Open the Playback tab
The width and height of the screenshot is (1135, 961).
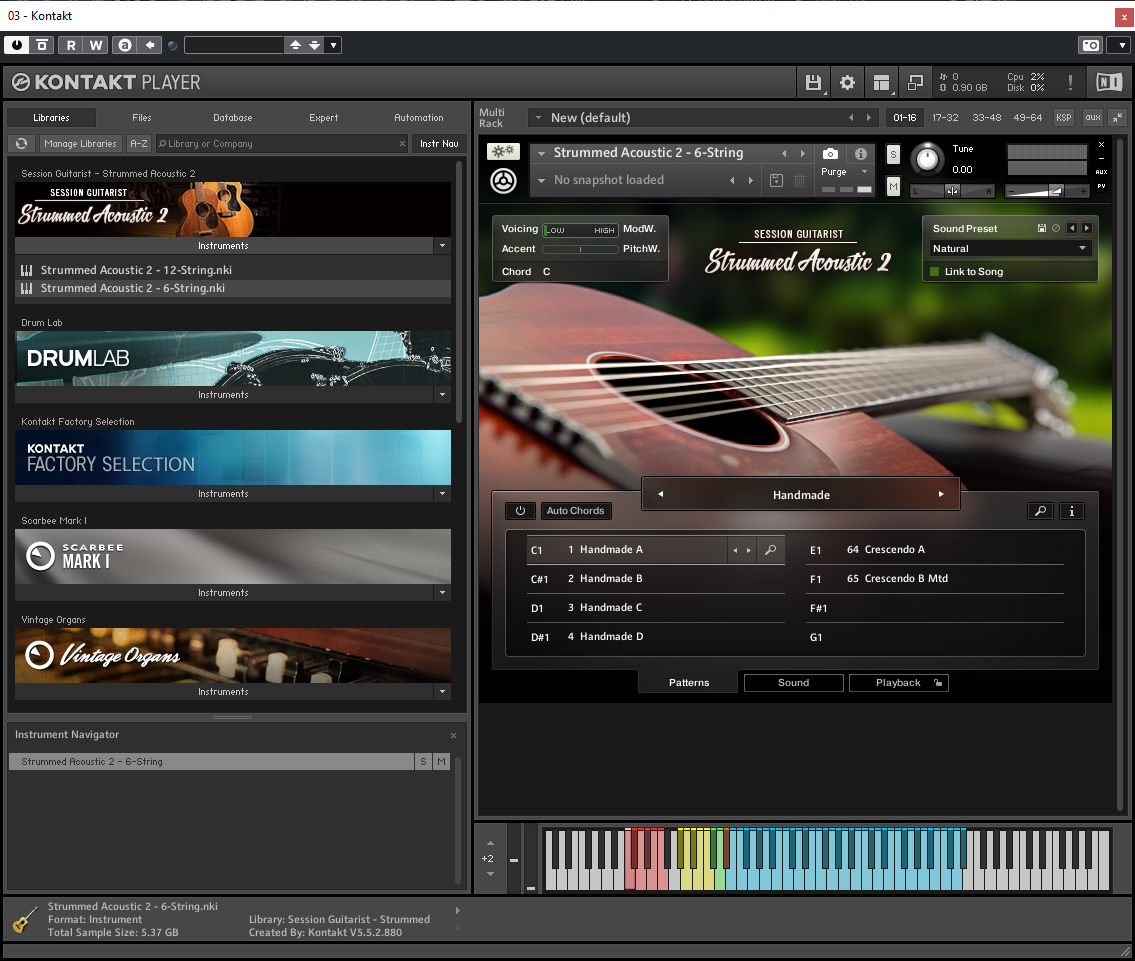click(x=898, y=682)
